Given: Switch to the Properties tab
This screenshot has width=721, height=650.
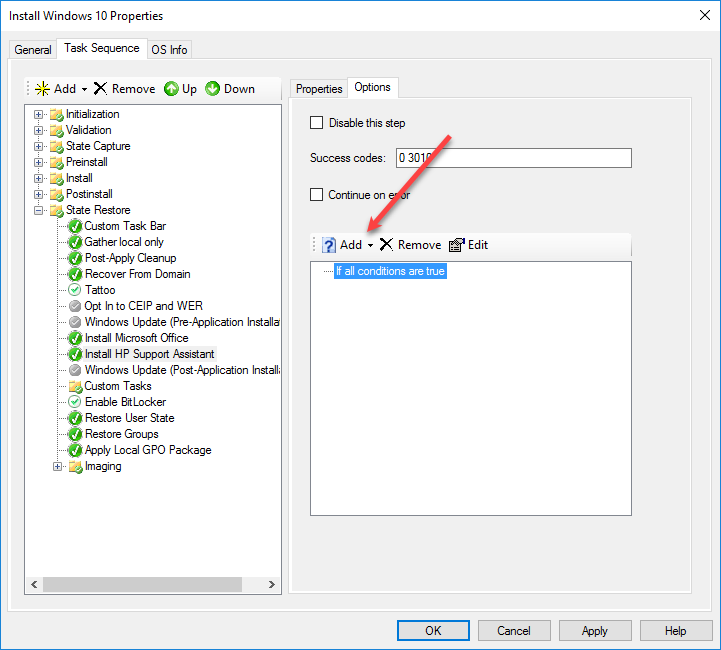Looking at the screenshot, I should 319,89.
